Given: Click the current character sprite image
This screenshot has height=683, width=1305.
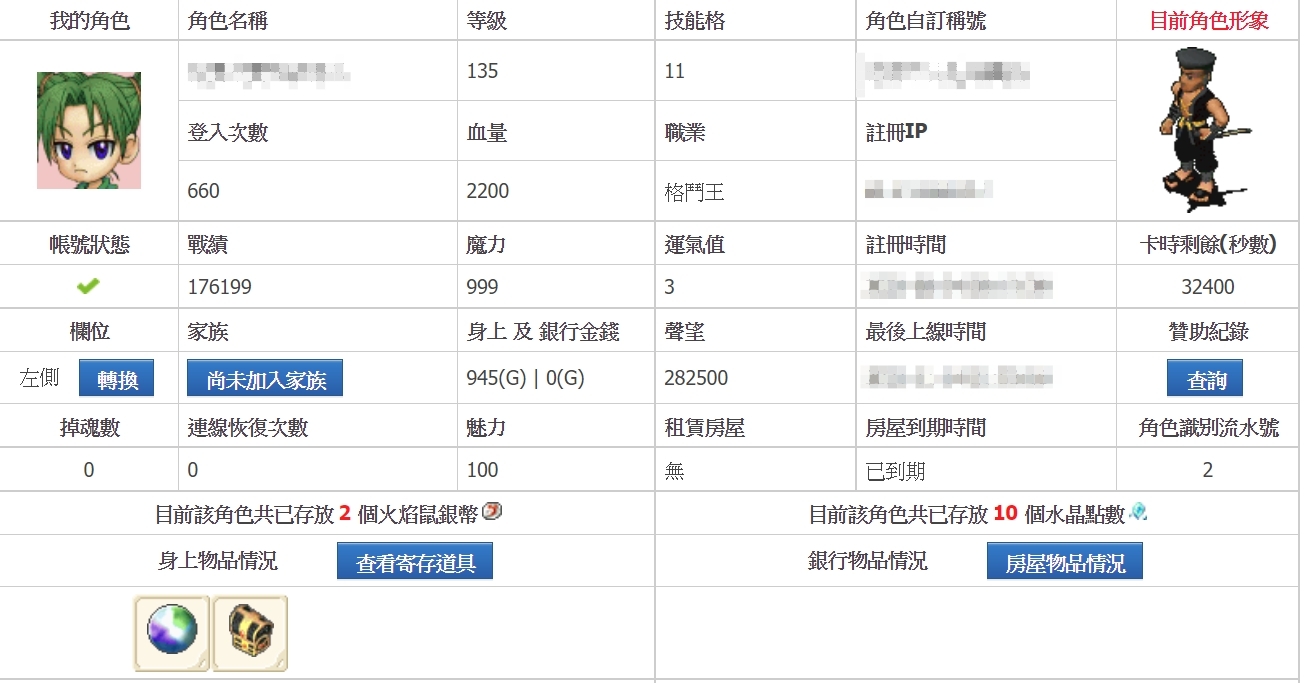Looking at the screenshot, I should pos(1207,131).
